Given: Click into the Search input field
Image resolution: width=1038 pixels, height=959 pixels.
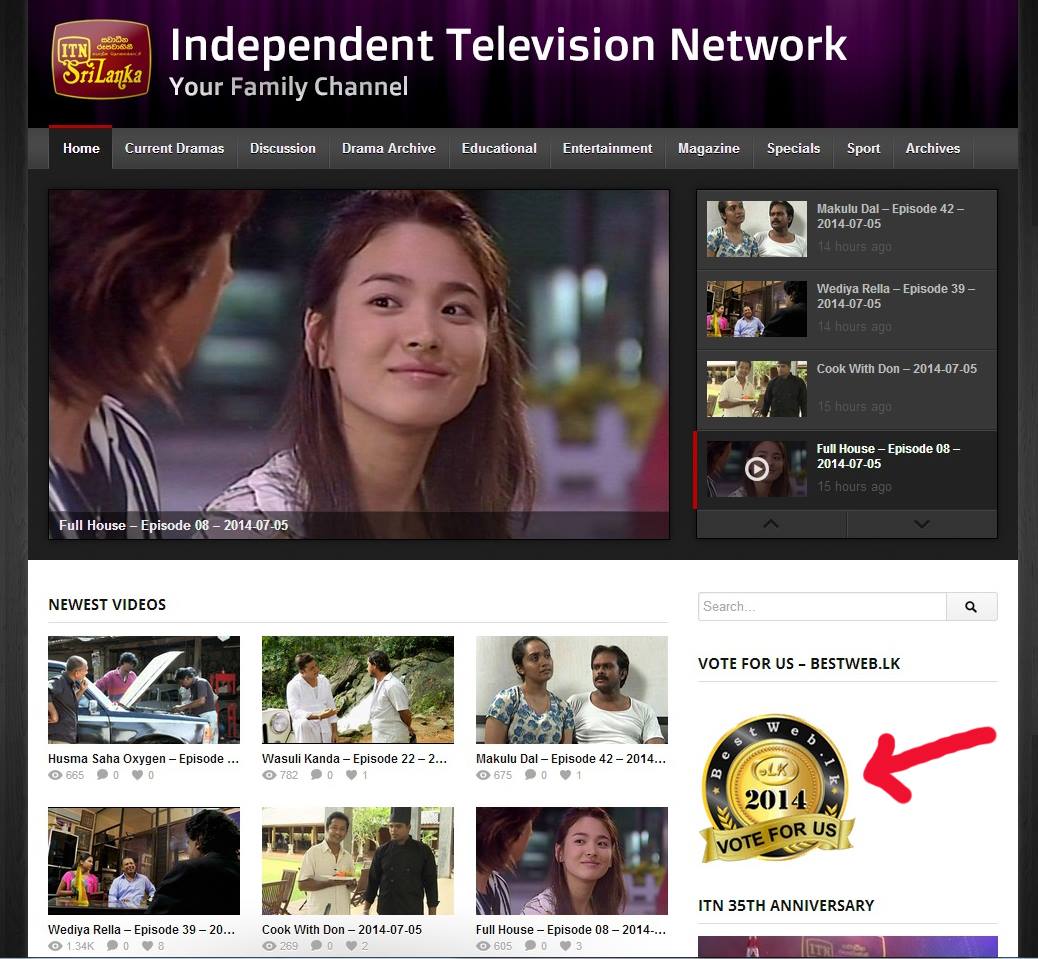Looking at the screenshot, I should point(822,606).
